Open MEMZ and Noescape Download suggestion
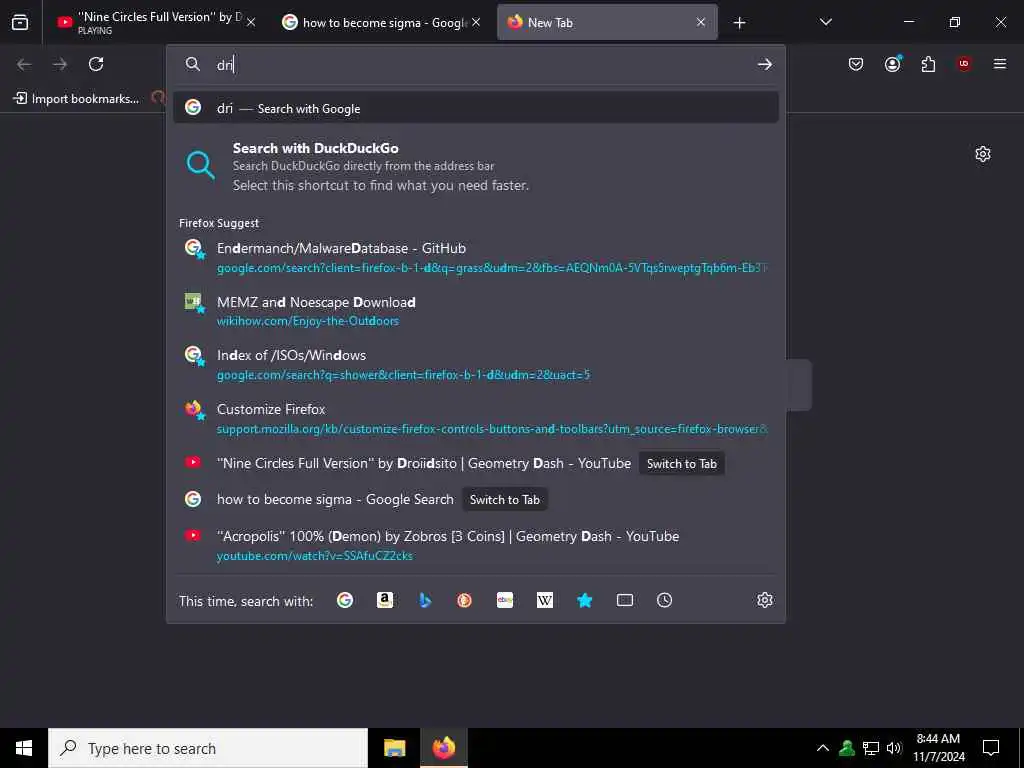This screenshot has width=1024, height=768. [475, 311]
